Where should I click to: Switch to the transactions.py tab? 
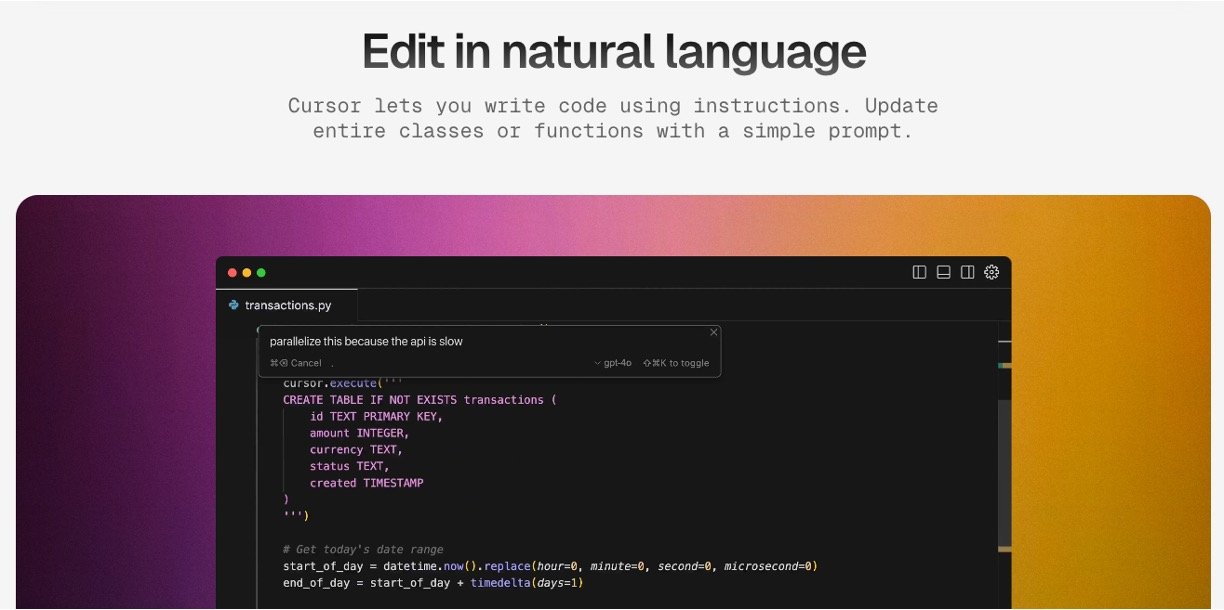pos(288,305)
